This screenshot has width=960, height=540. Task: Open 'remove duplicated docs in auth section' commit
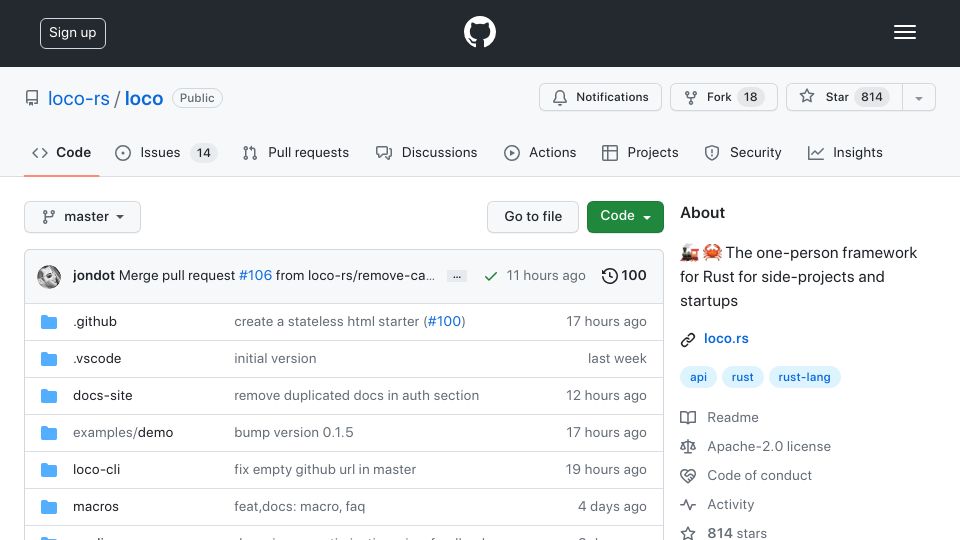pos(356,396)
